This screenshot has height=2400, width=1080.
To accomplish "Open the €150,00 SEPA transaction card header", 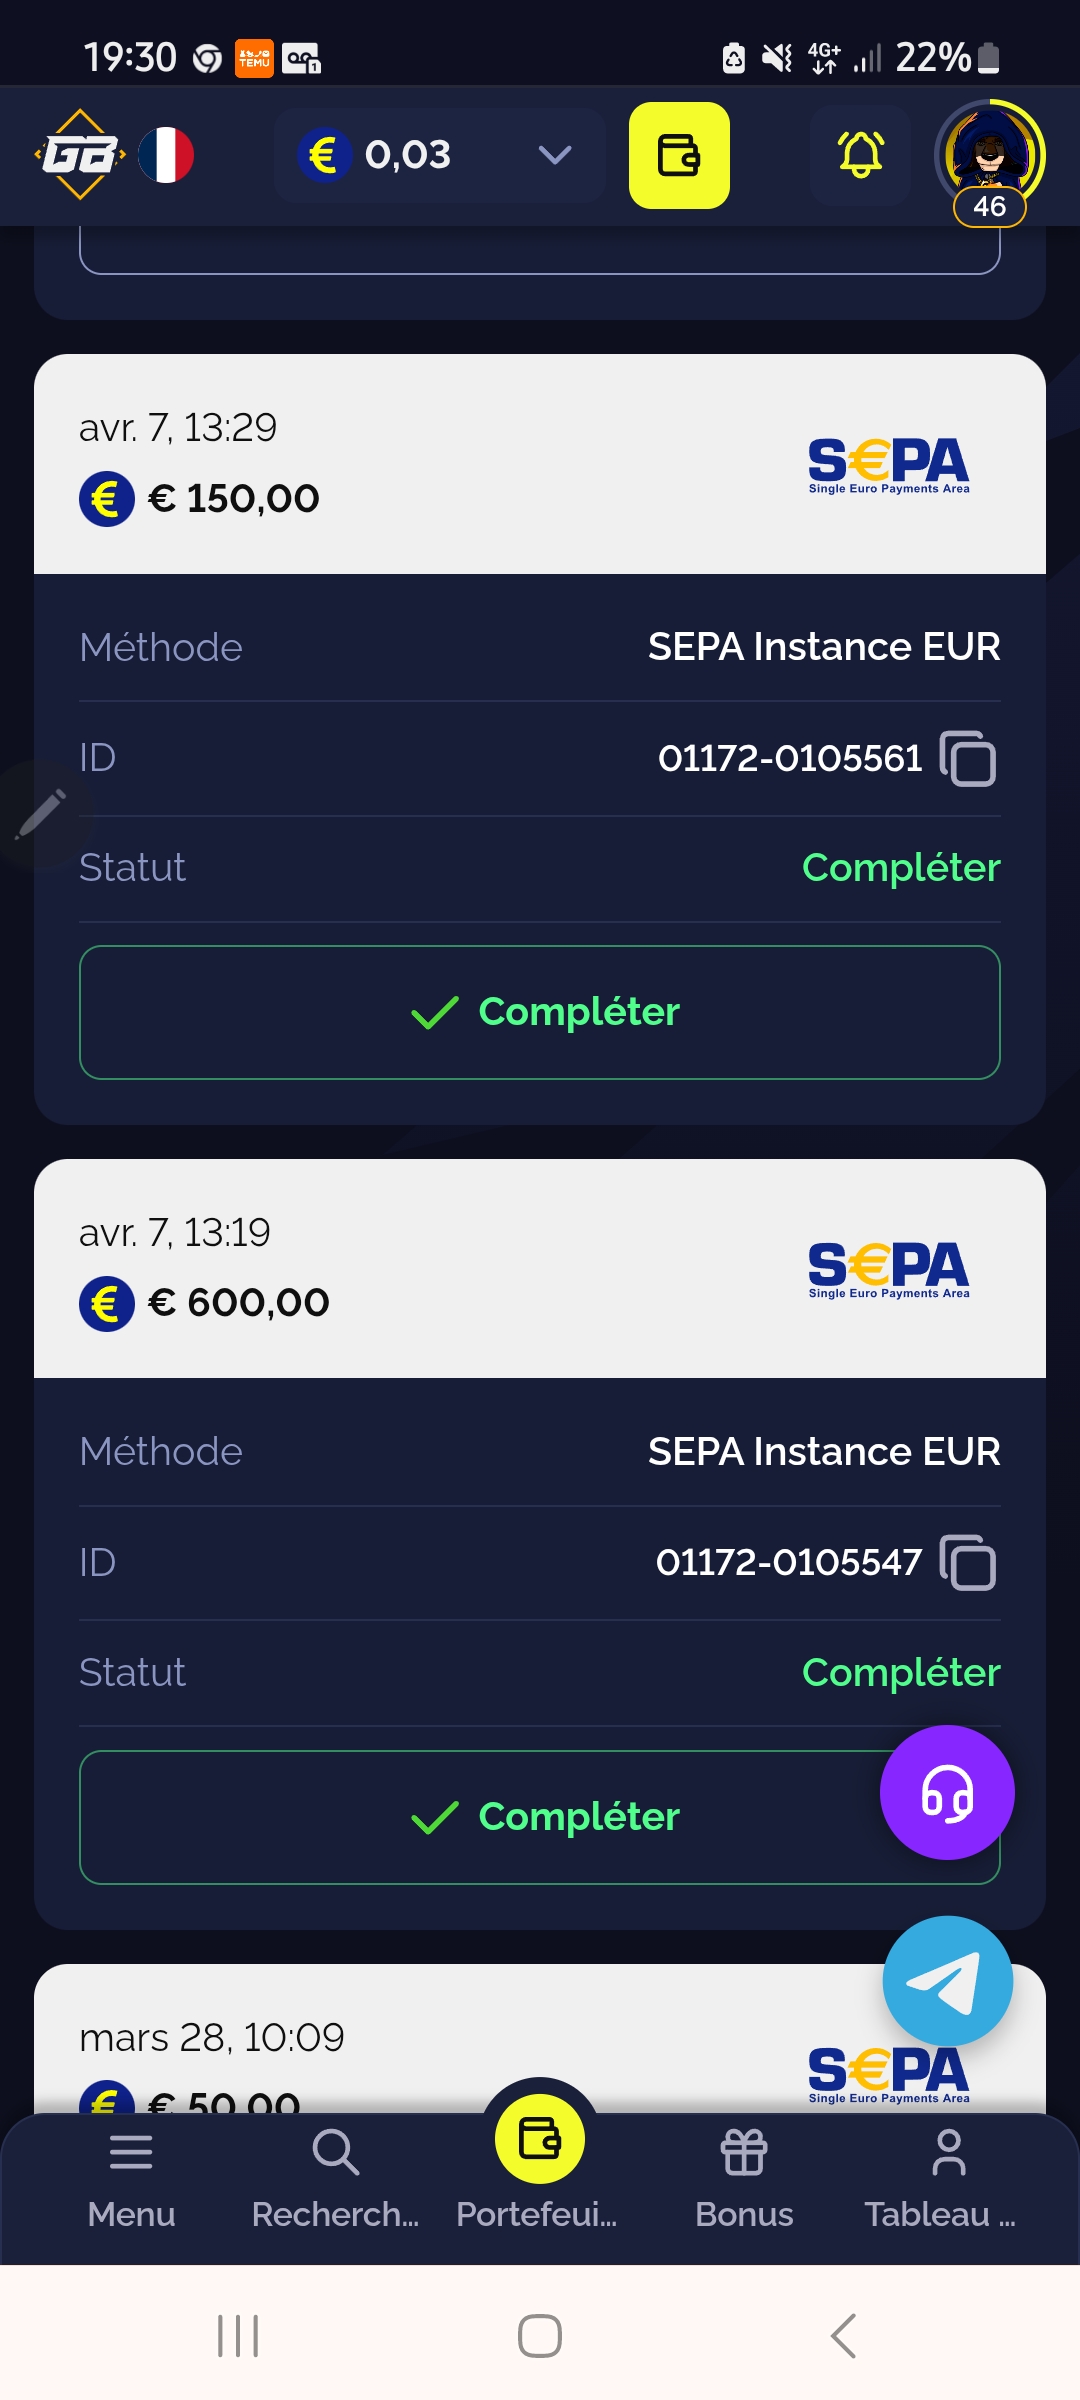I will point(540,464).
